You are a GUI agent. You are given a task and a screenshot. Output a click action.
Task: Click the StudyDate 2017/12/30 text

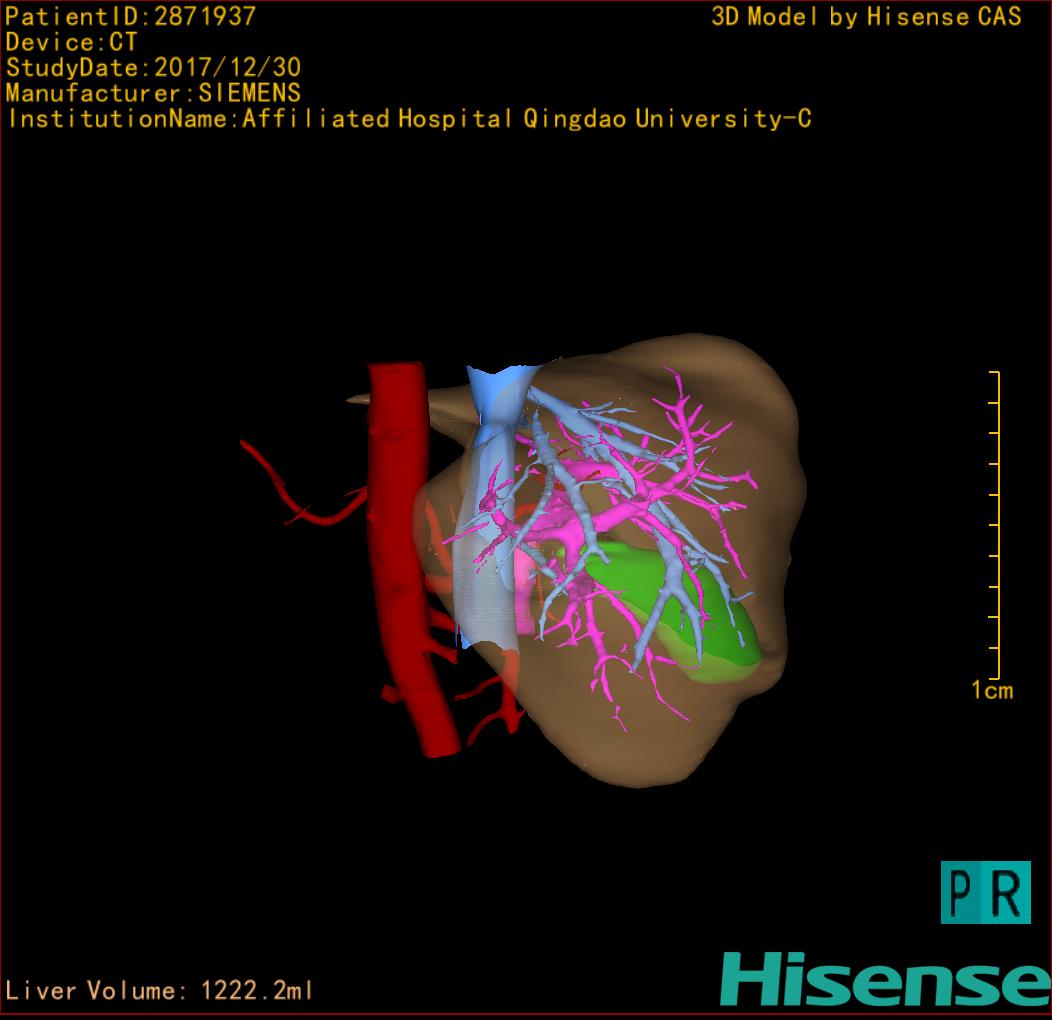coord(153,68)
